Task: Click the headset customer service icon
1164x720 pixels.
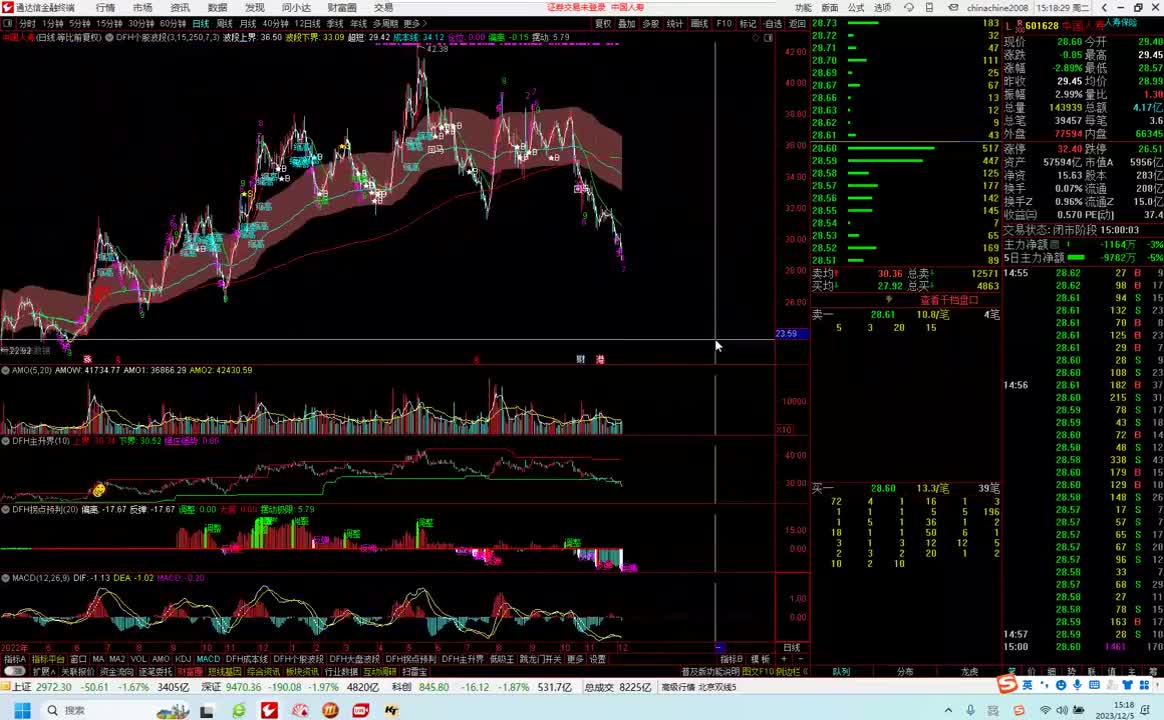Action: pos(909,7)
